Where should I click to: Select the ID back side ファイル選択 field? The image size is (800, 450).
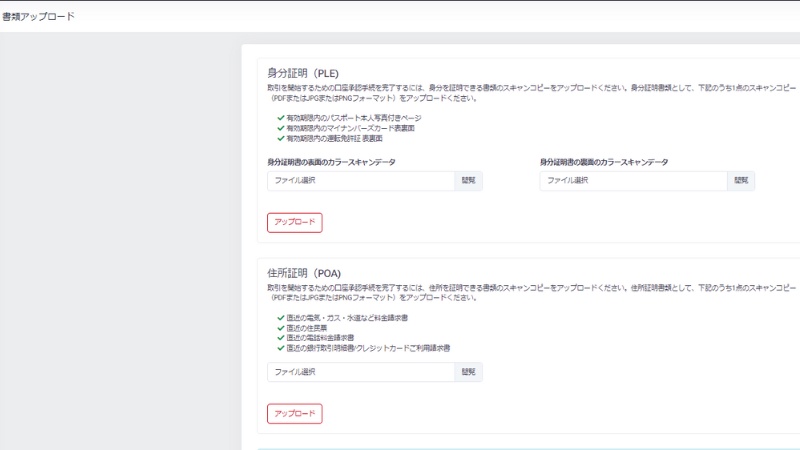pos(632,181)
